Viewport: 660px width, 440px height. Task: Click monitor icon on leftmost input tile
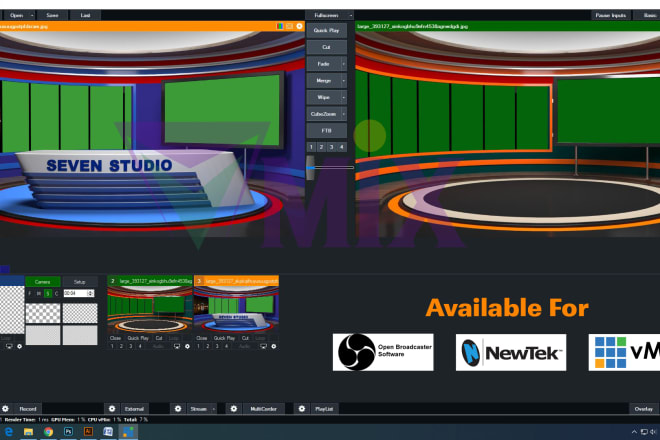(x=9, y=346)
